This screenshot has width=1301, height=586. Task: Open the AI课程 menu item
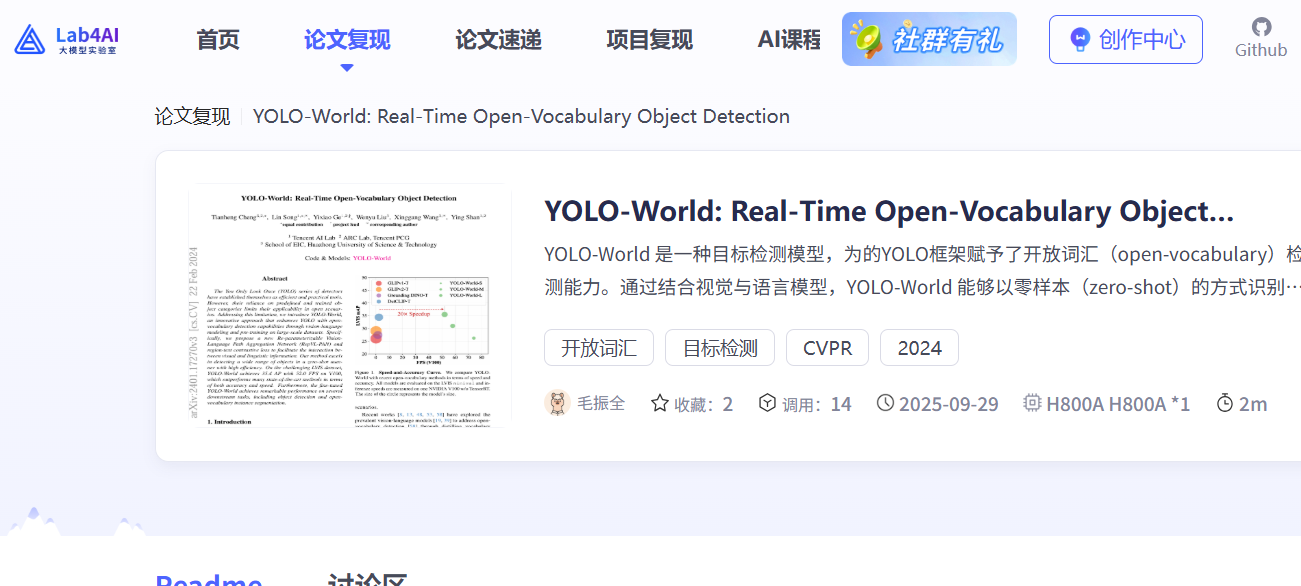tap(789, 40)
